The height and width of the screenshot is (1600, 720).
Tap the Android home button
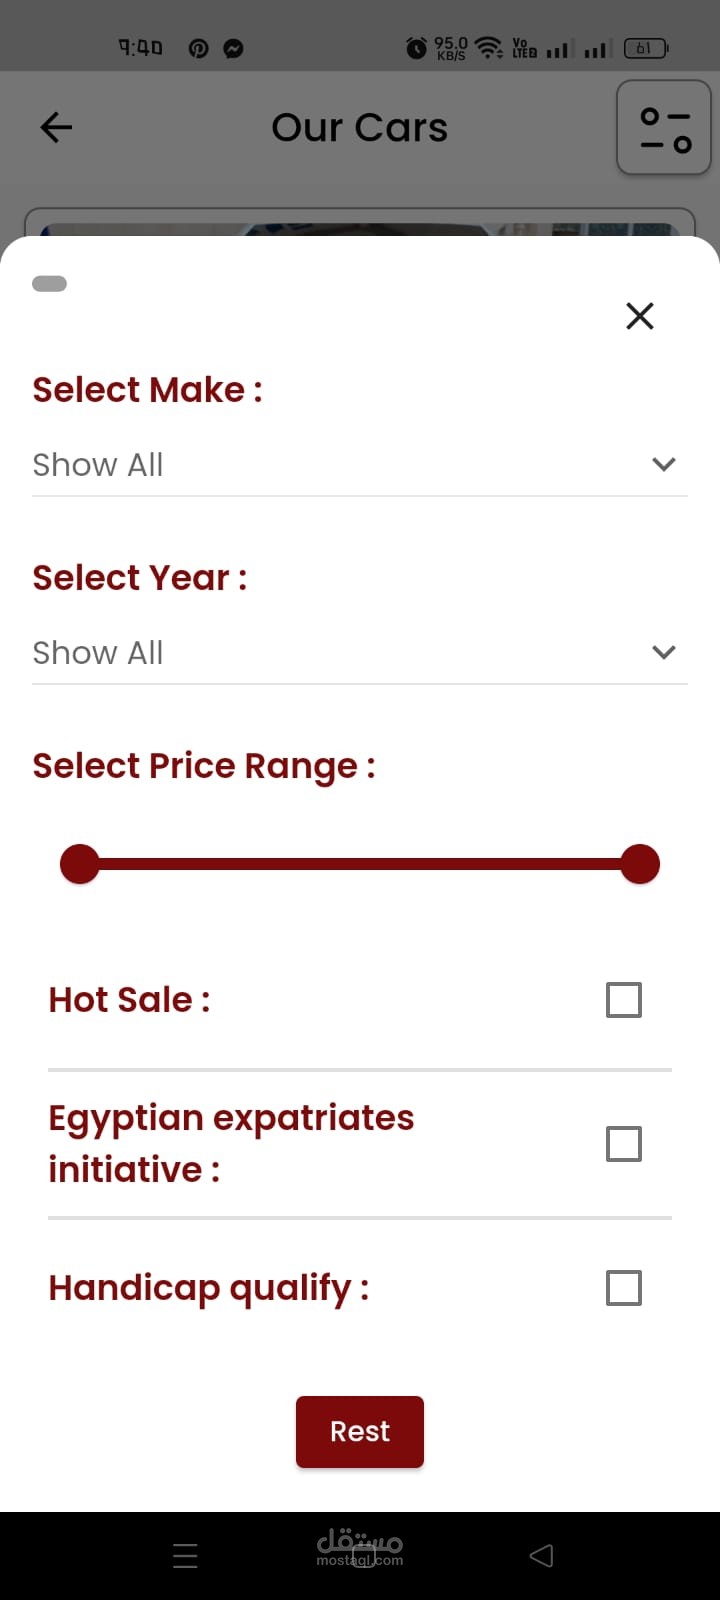[362, 1556]
